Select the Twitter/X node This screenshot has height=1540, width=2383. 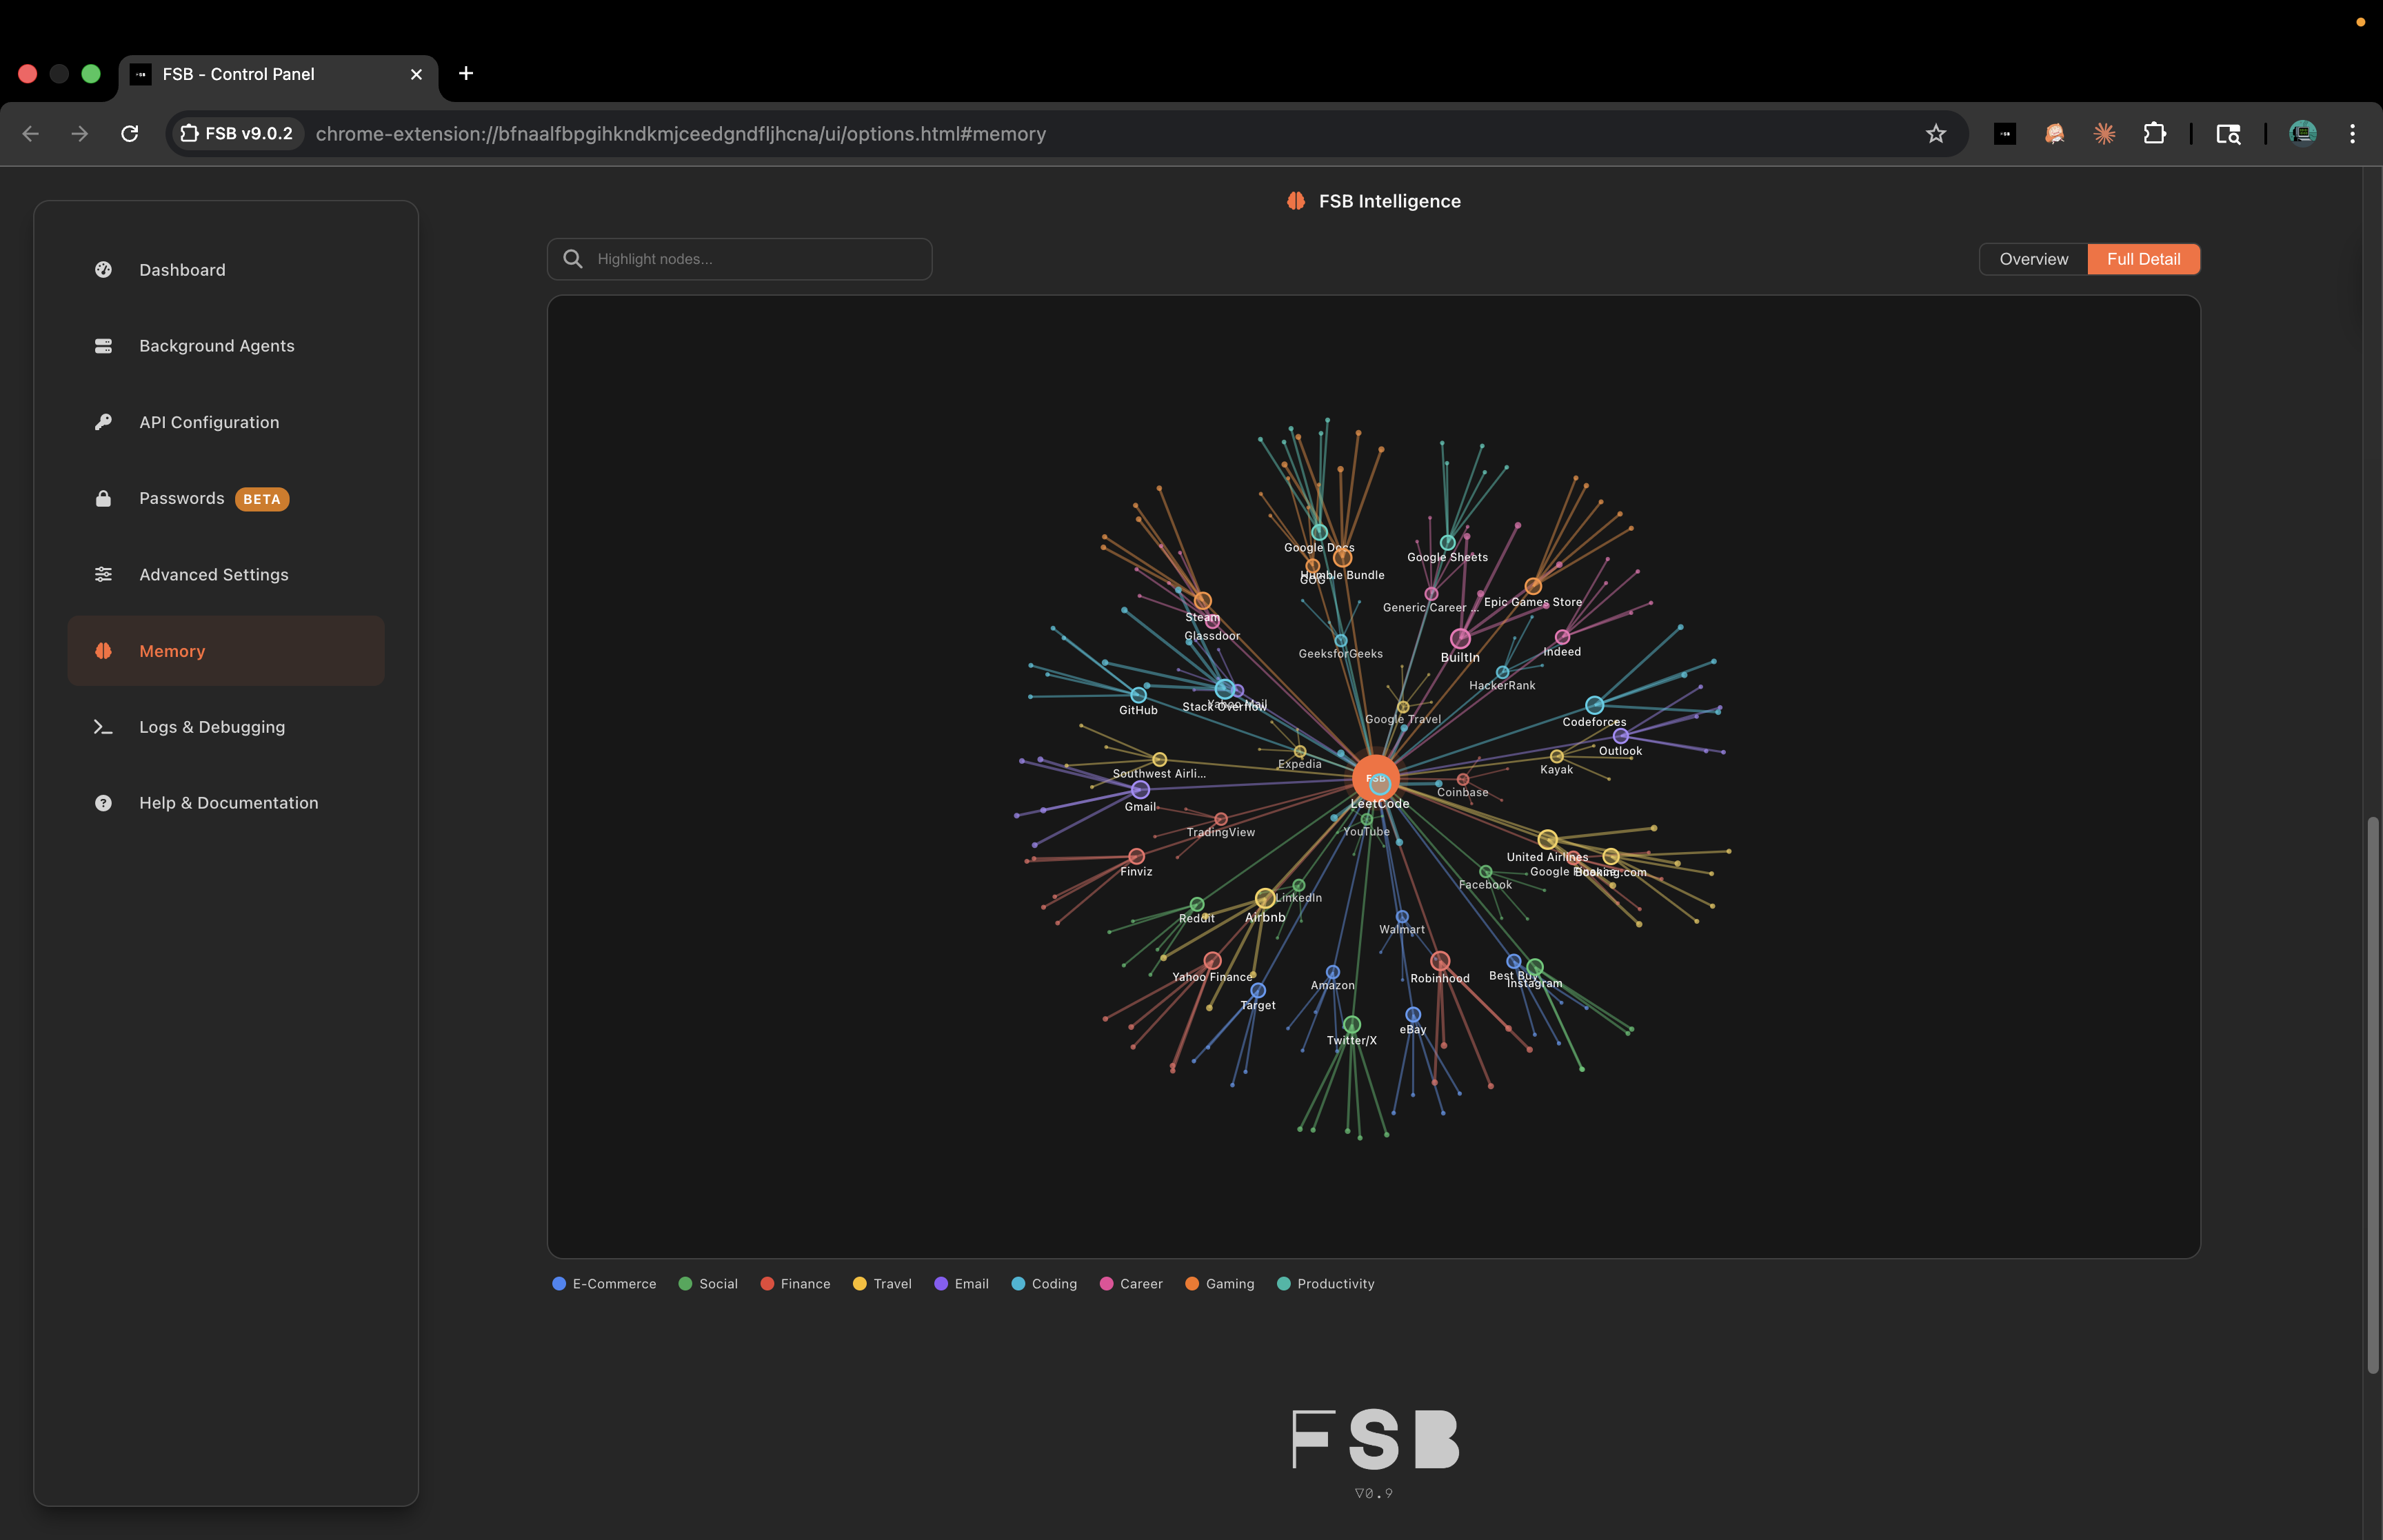coord(1352,1025)
